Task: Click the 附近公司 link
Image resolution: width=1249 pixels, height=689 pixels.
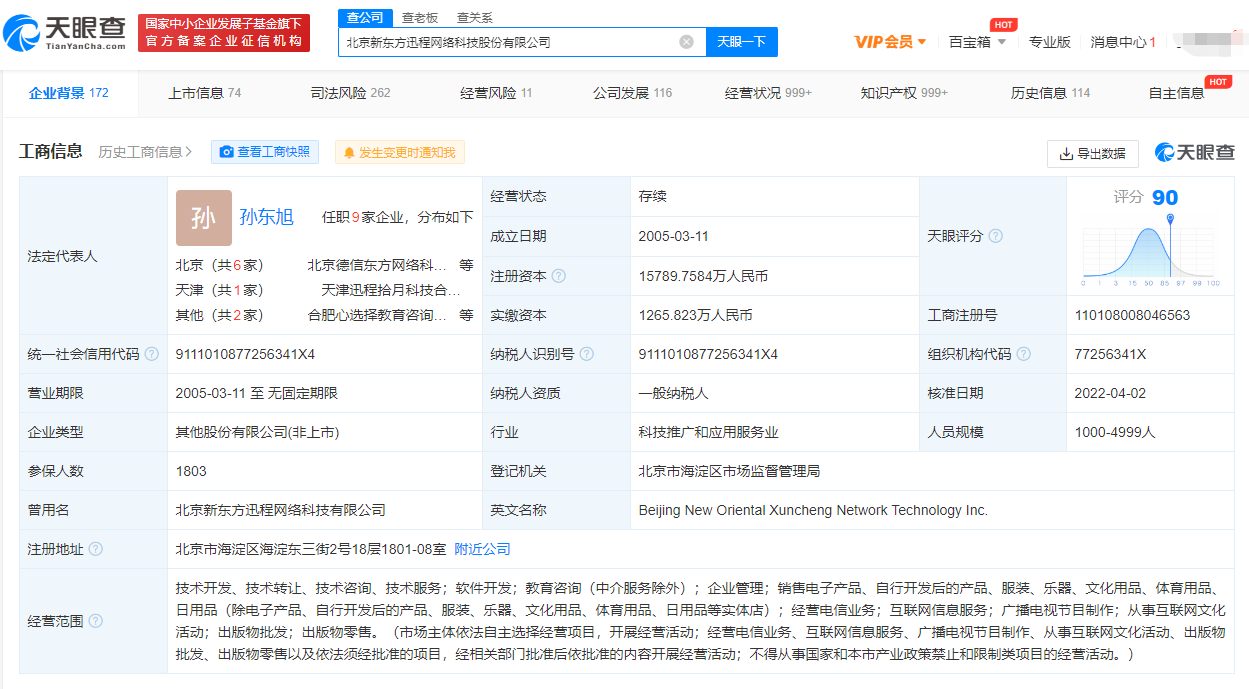Action: (482, 549)
